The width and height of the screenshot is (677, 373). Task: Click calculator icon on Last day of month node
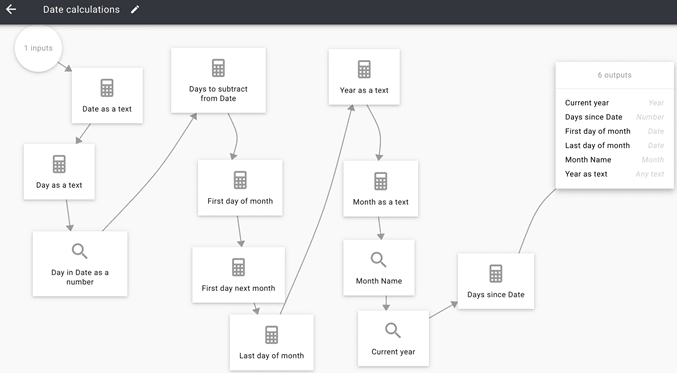coord(272,335)
